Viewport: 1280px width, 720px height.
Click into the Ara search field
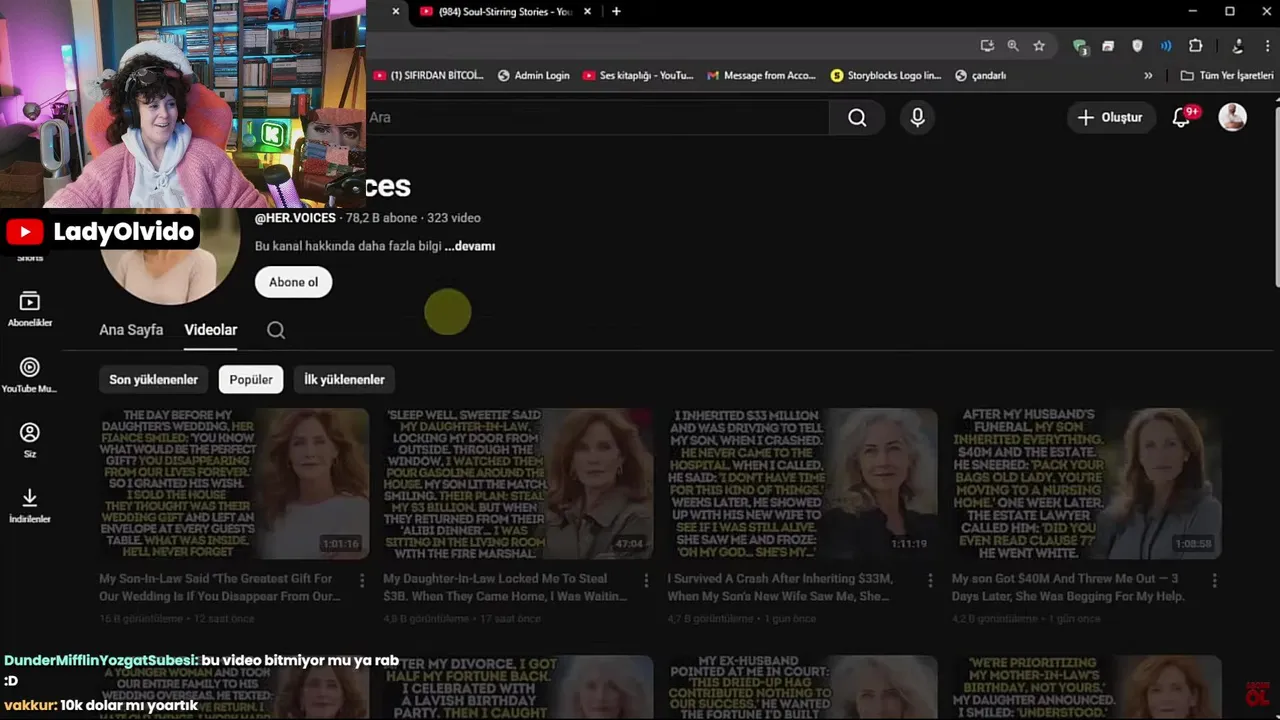[x=597, y=118]
